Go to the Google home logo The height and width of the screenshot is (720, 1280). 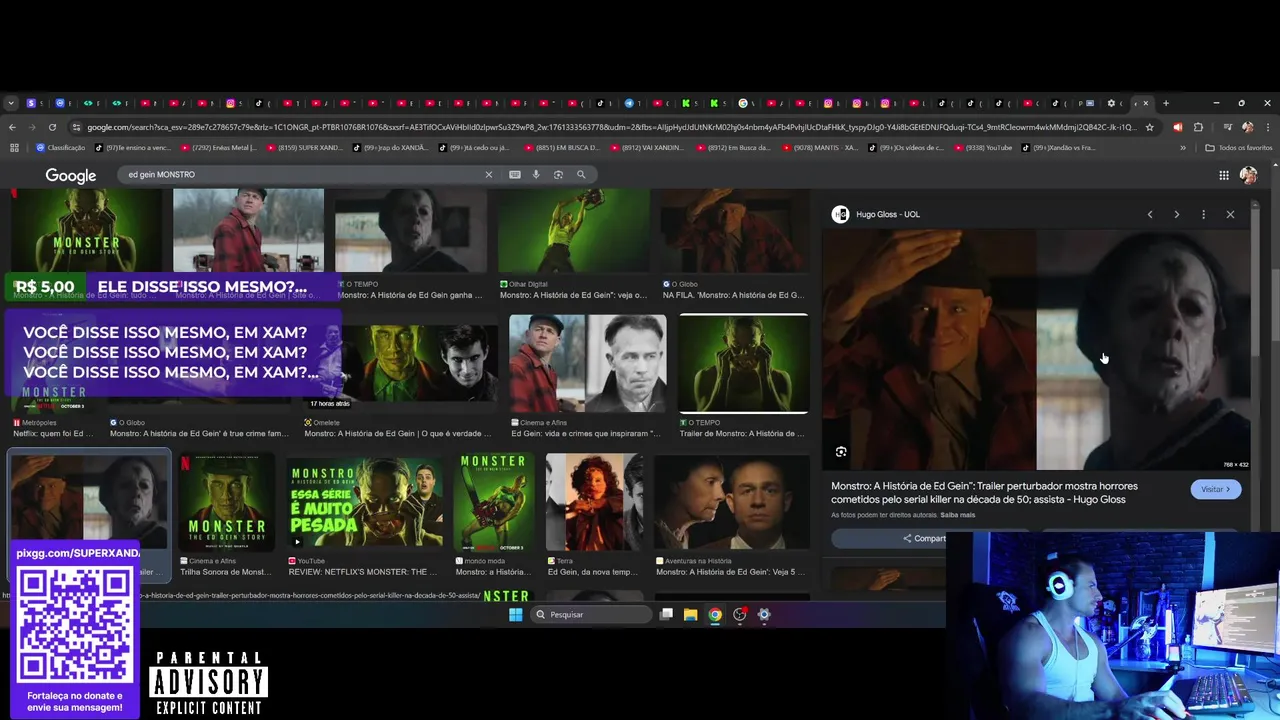click(x=71, y=175)
